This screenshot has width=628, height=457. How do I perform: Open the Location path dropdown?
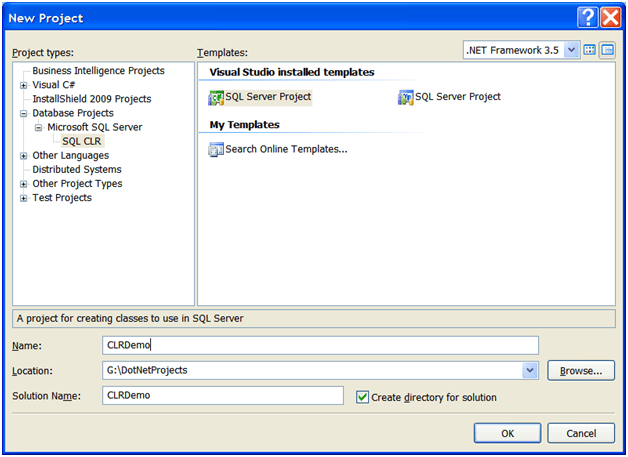[x=530, y=370]
